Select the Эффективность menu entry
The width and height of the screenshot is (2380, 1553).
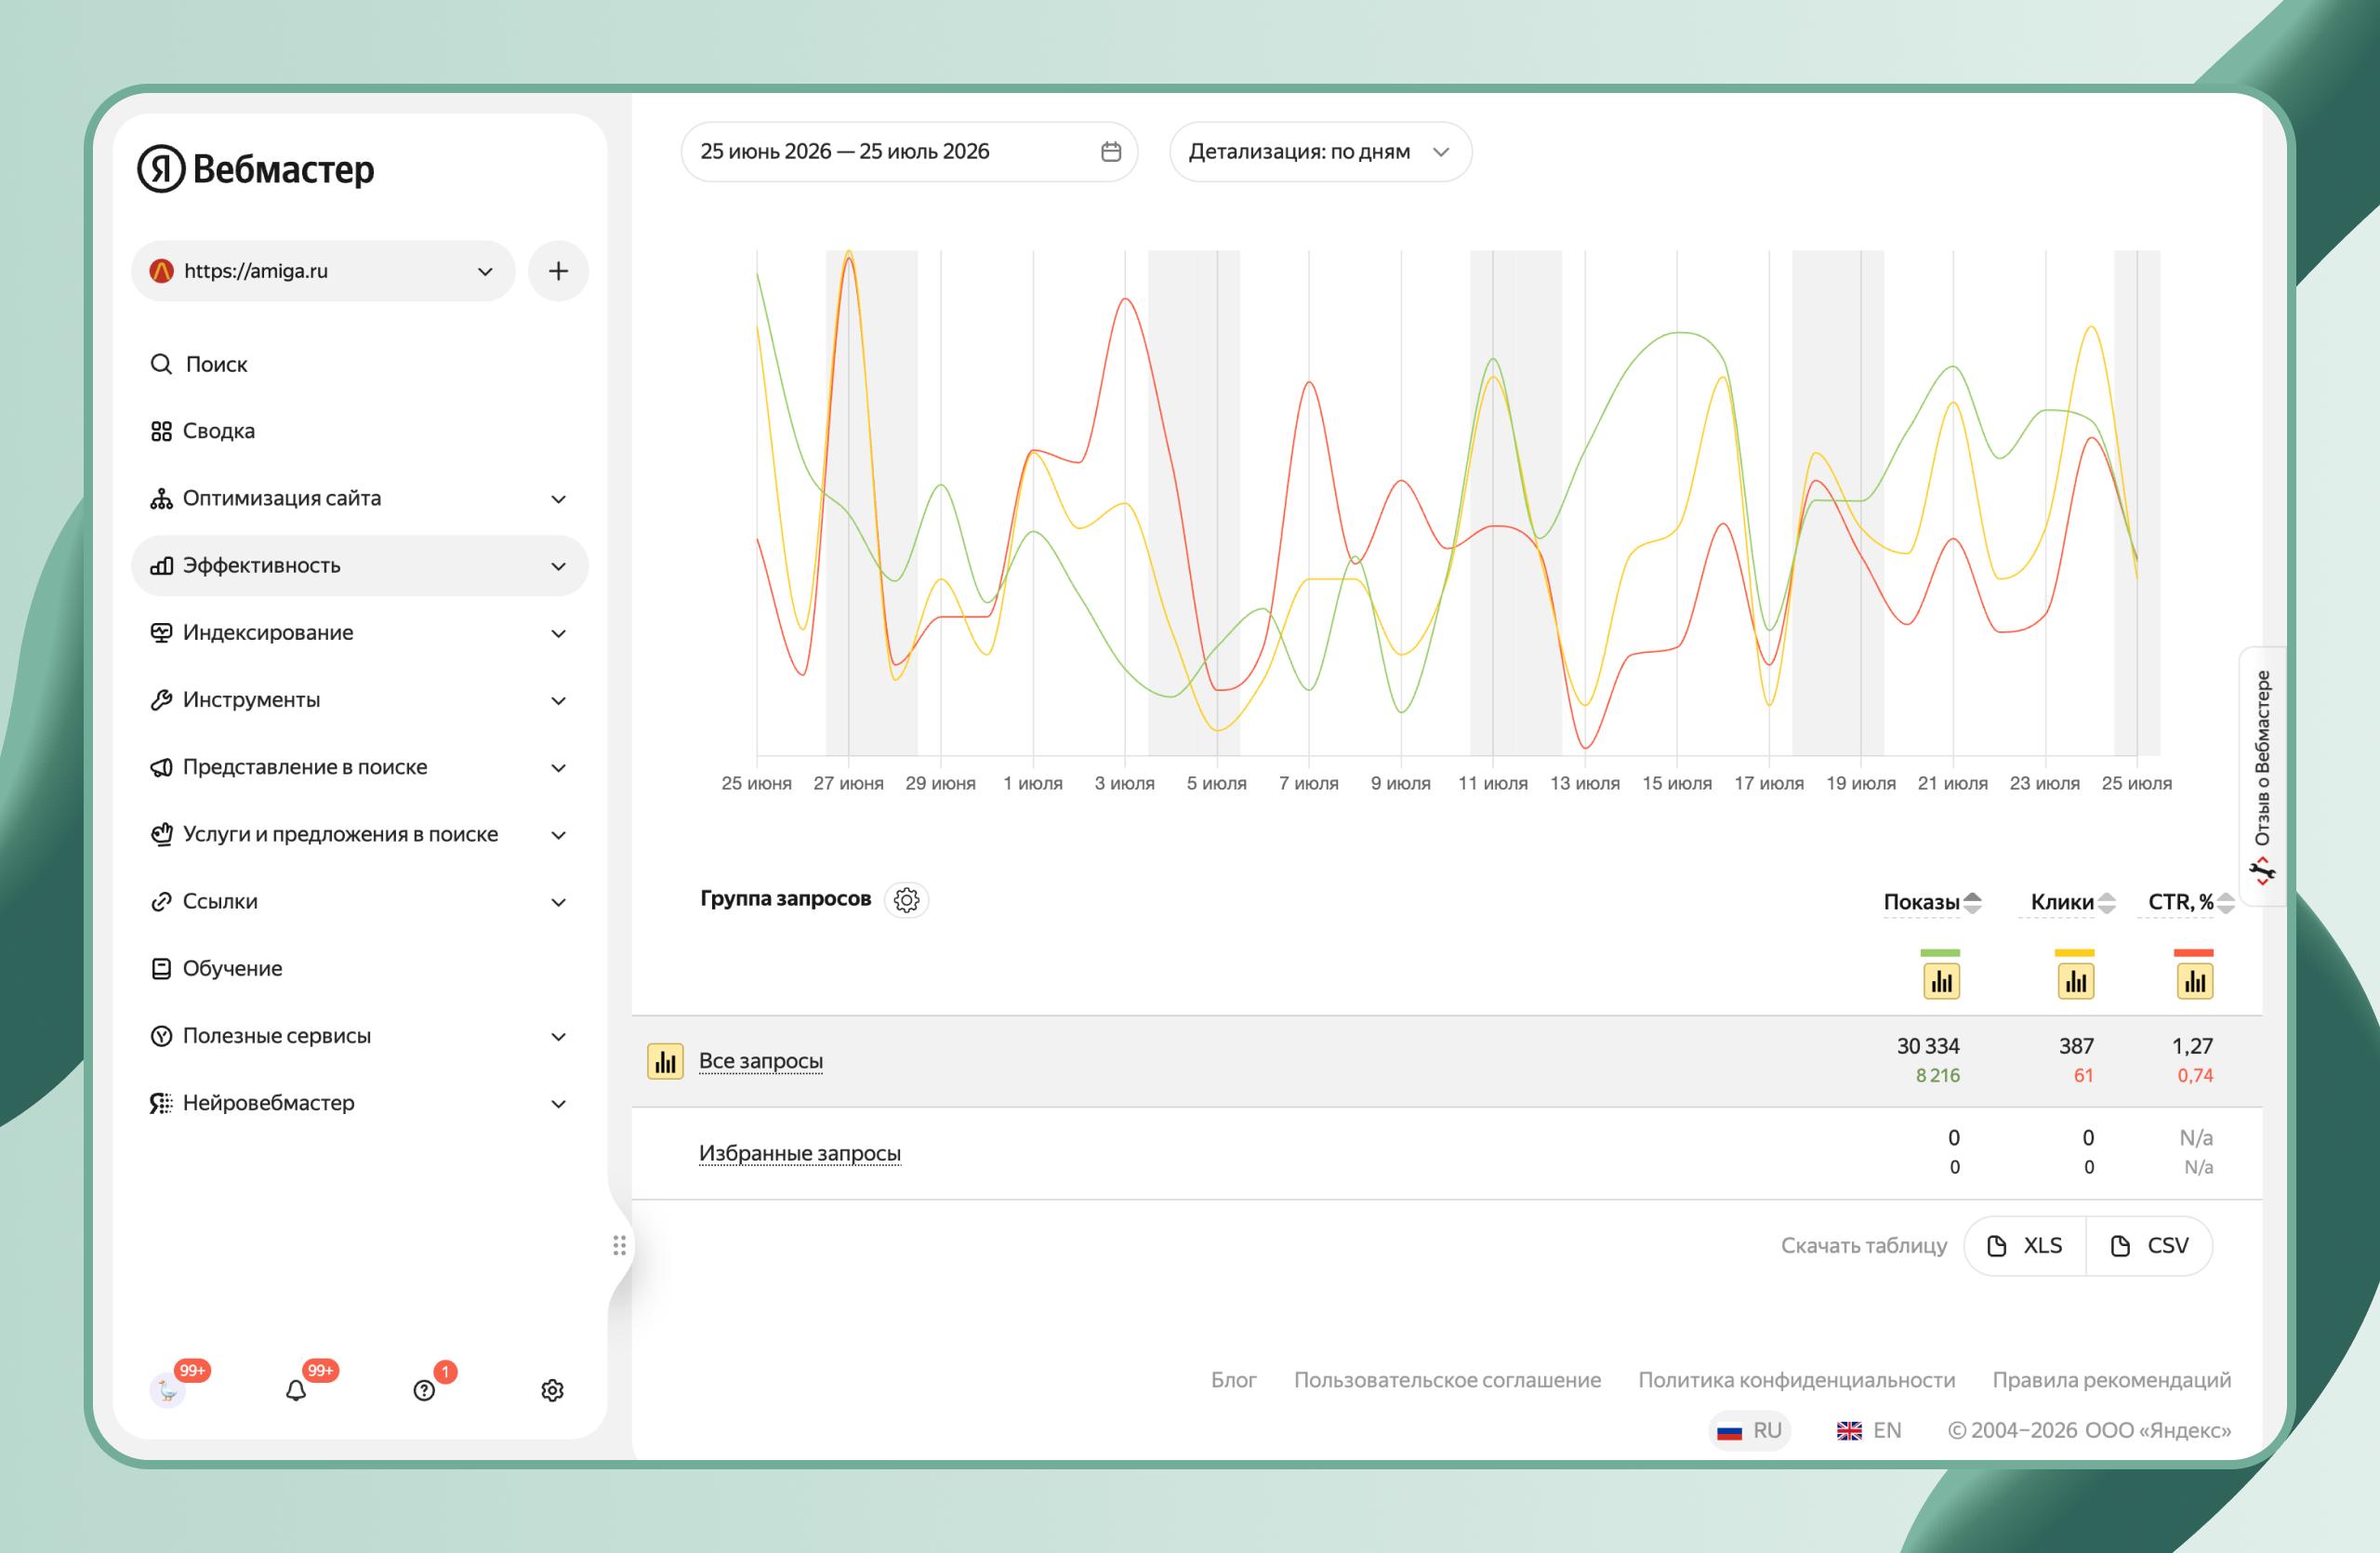pos(360,566)
